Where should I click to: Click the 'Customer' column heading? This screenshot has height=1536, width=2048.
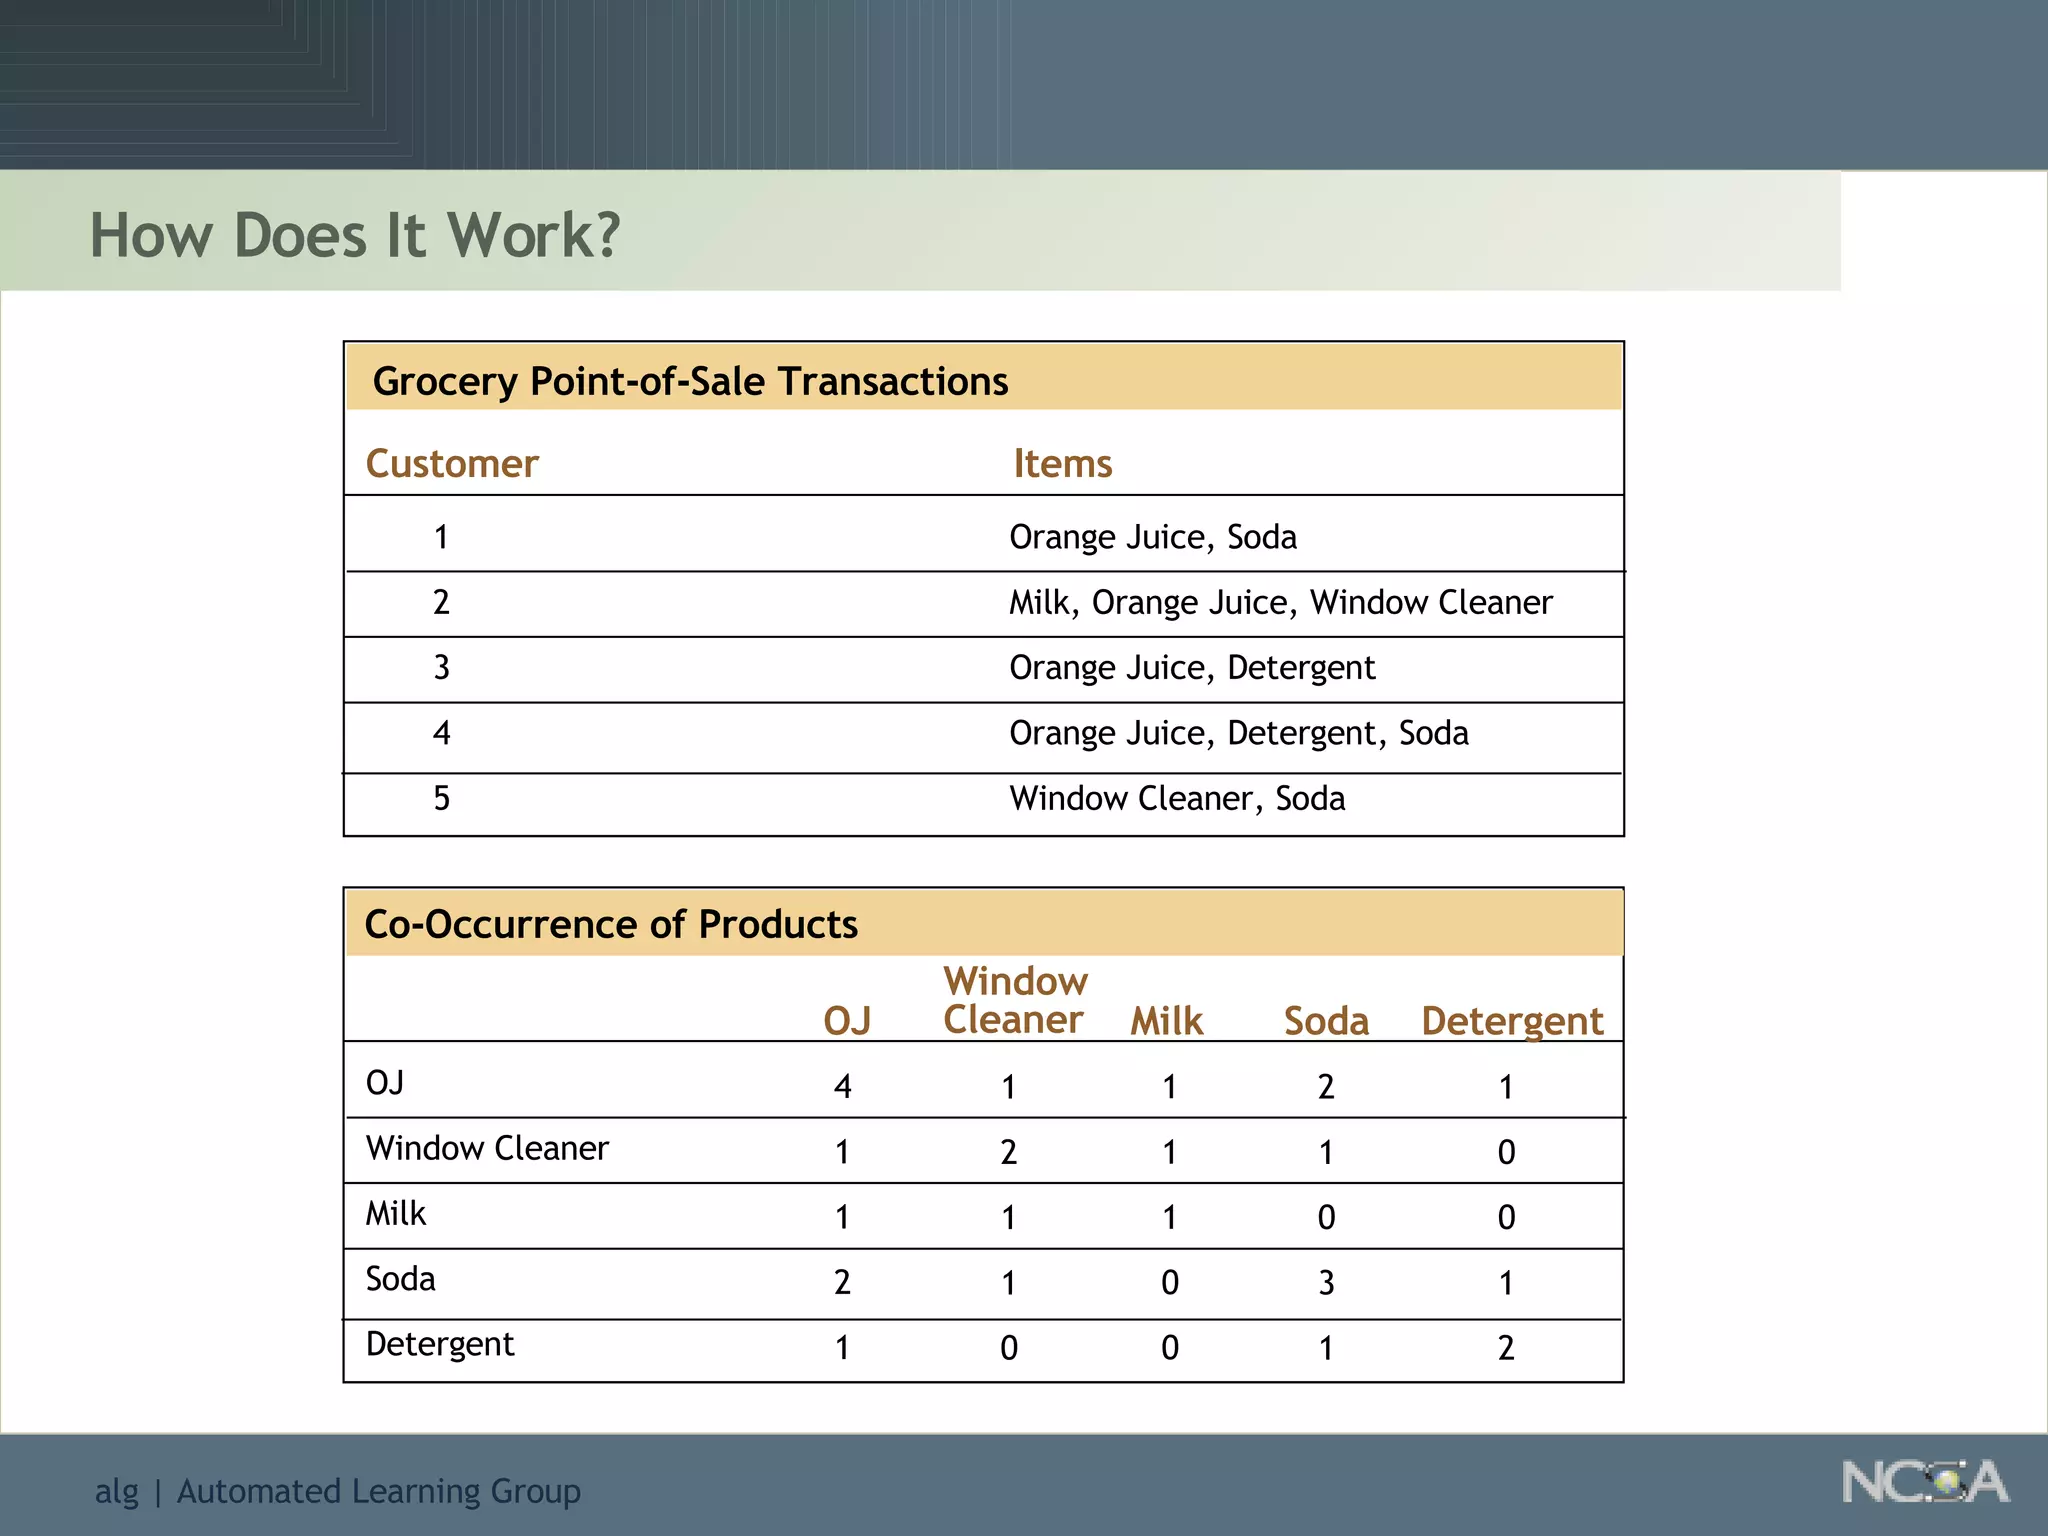coord(452,464)
